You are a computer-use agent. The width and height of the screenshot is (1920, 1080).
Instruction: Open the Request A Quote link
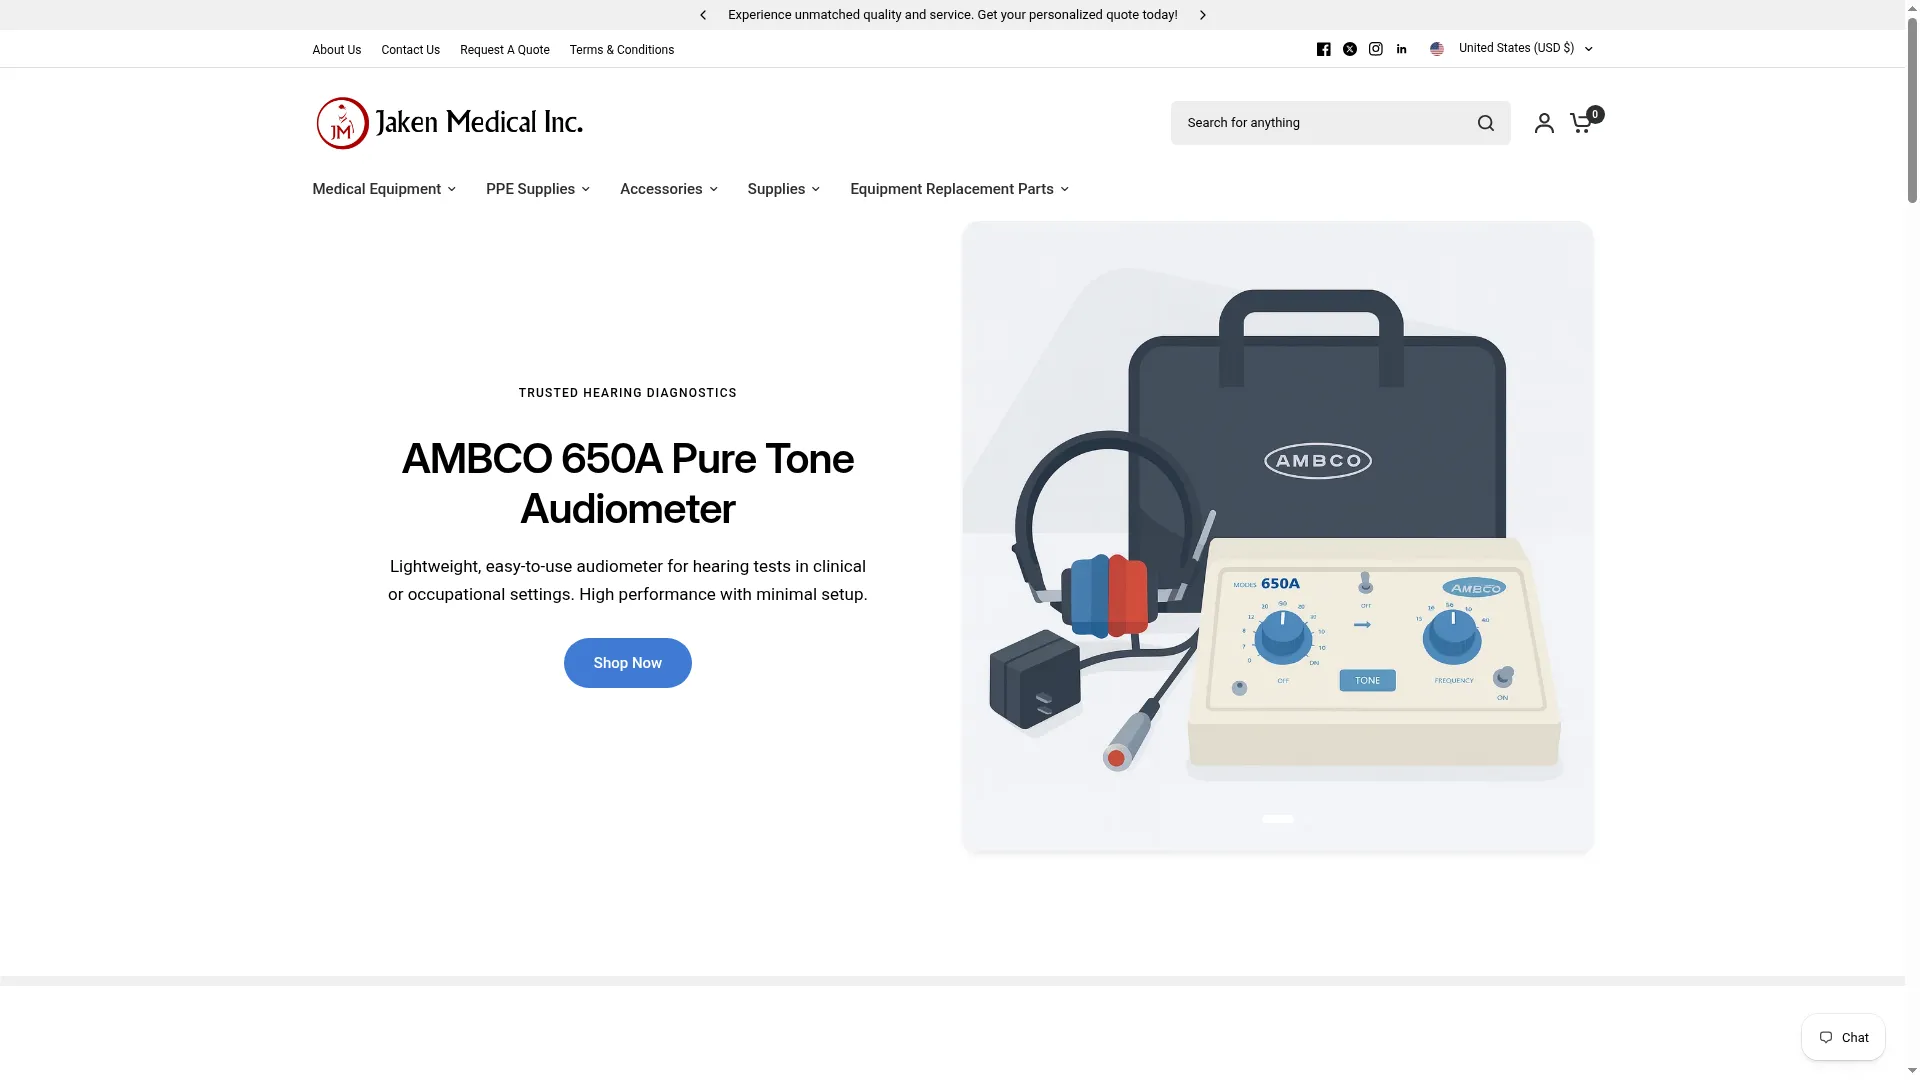pyautogui.click(x=504, y=50)
